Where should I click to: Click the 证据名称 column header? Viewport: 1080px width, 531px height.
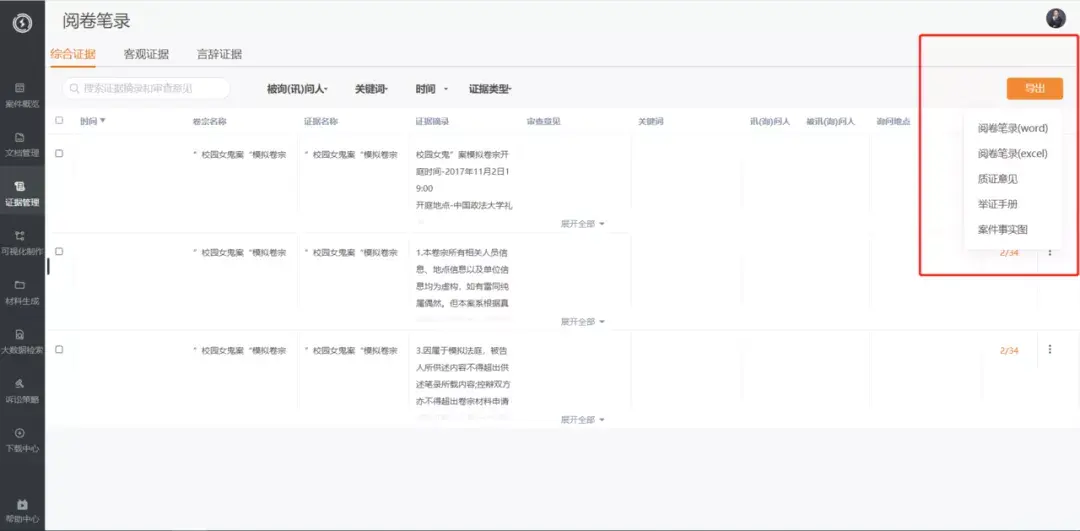point(321,121)
